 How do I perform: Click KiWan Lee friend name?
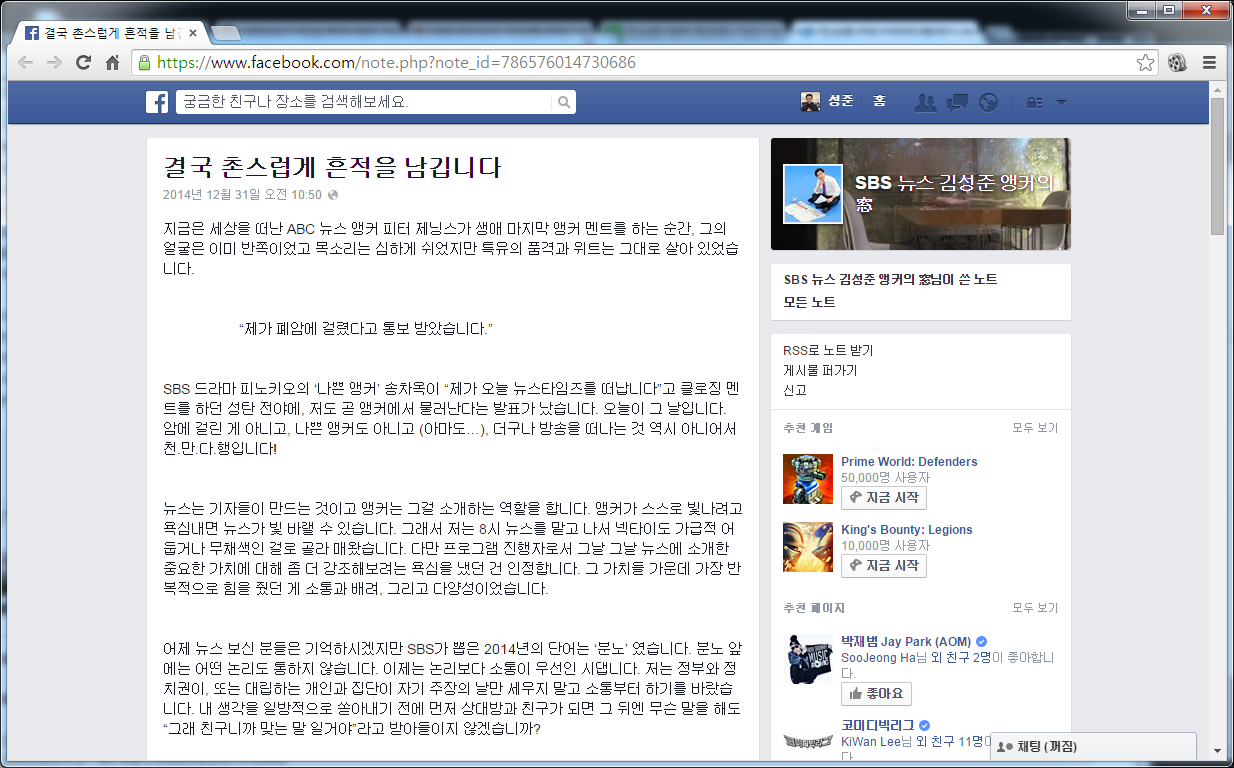click(x=872, y=742)
